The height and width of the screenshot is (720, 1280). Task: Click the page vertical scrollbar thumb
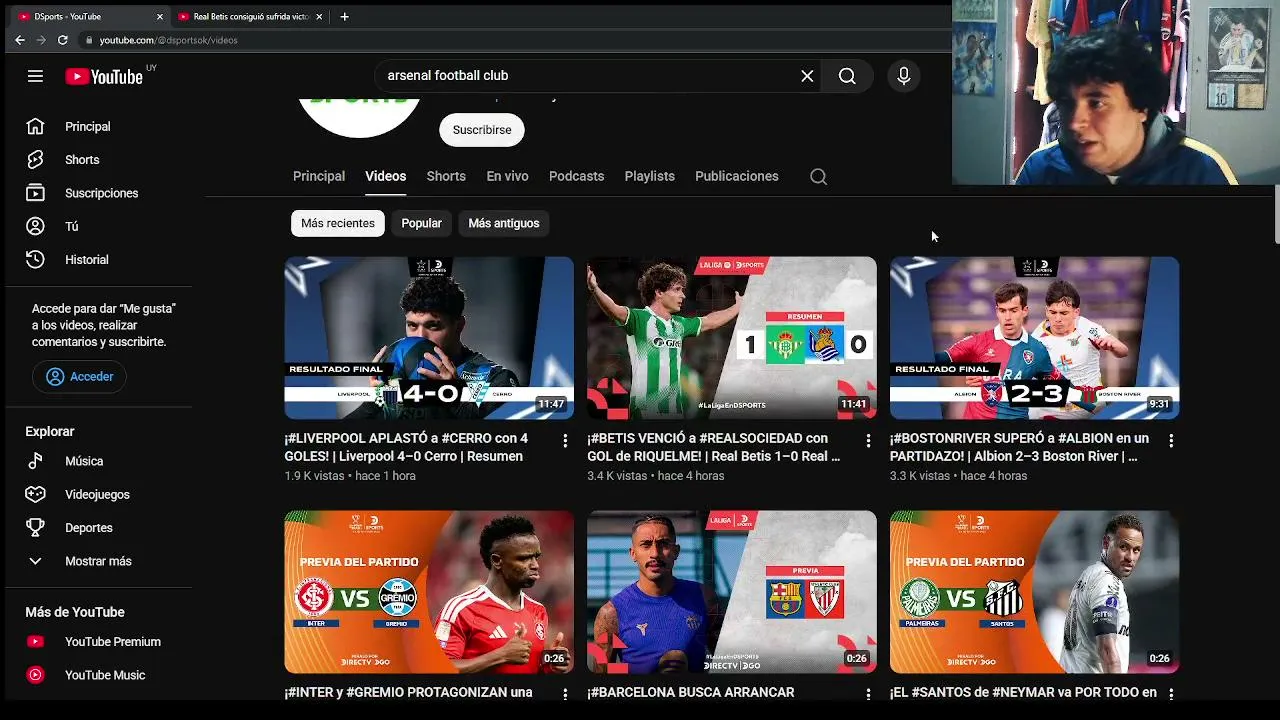pyautogui.click(x=1275, y=214)
